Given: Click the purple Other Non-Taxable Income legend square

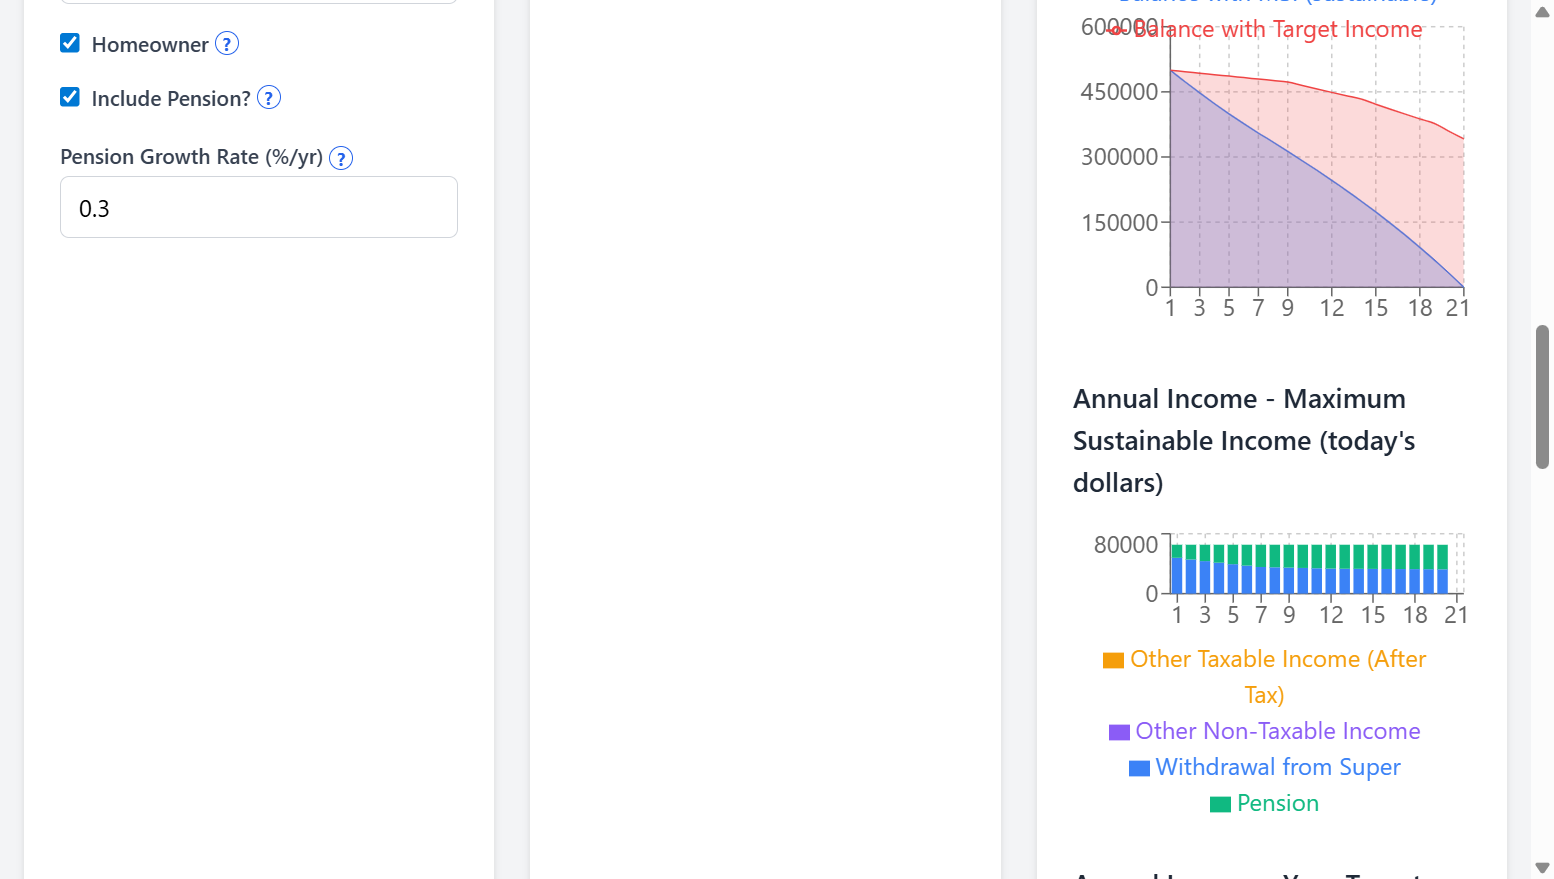Looking at the screenshot, I should [1119, 732].
